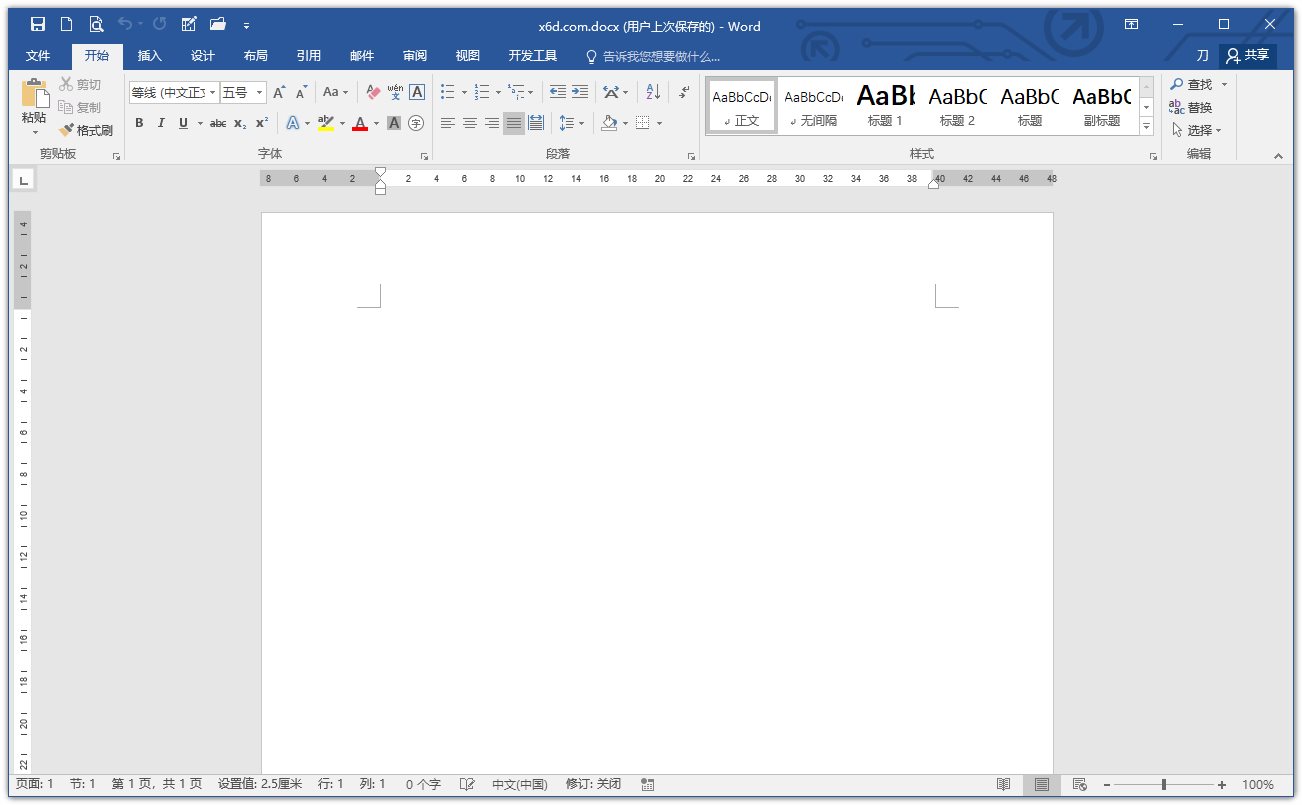Viewport: 1302px width, 805px height.
Task: Click the increase indent icon
Action: [x=580, y=92]
